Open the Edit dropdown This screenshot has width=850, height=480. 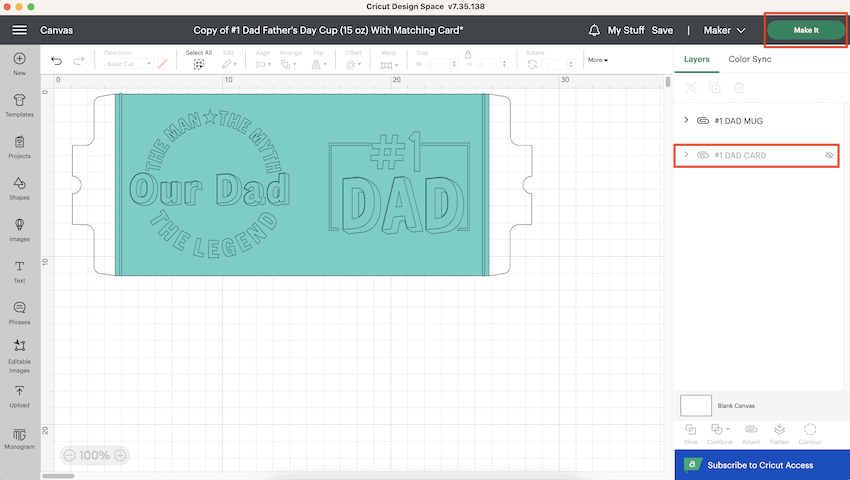click(x=229, y=64)
